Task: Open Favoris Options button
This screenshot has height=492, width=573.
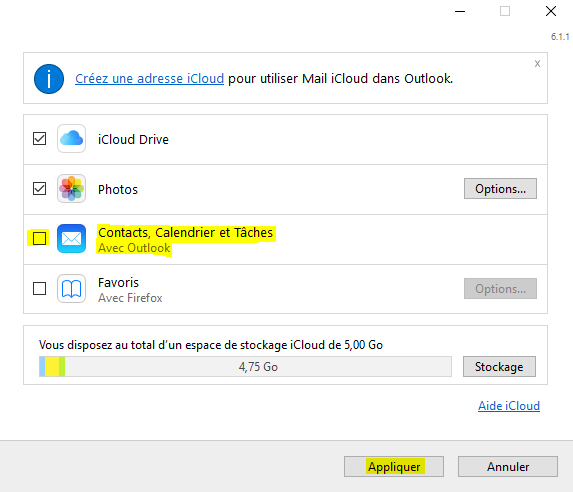Action: [500, 289]
